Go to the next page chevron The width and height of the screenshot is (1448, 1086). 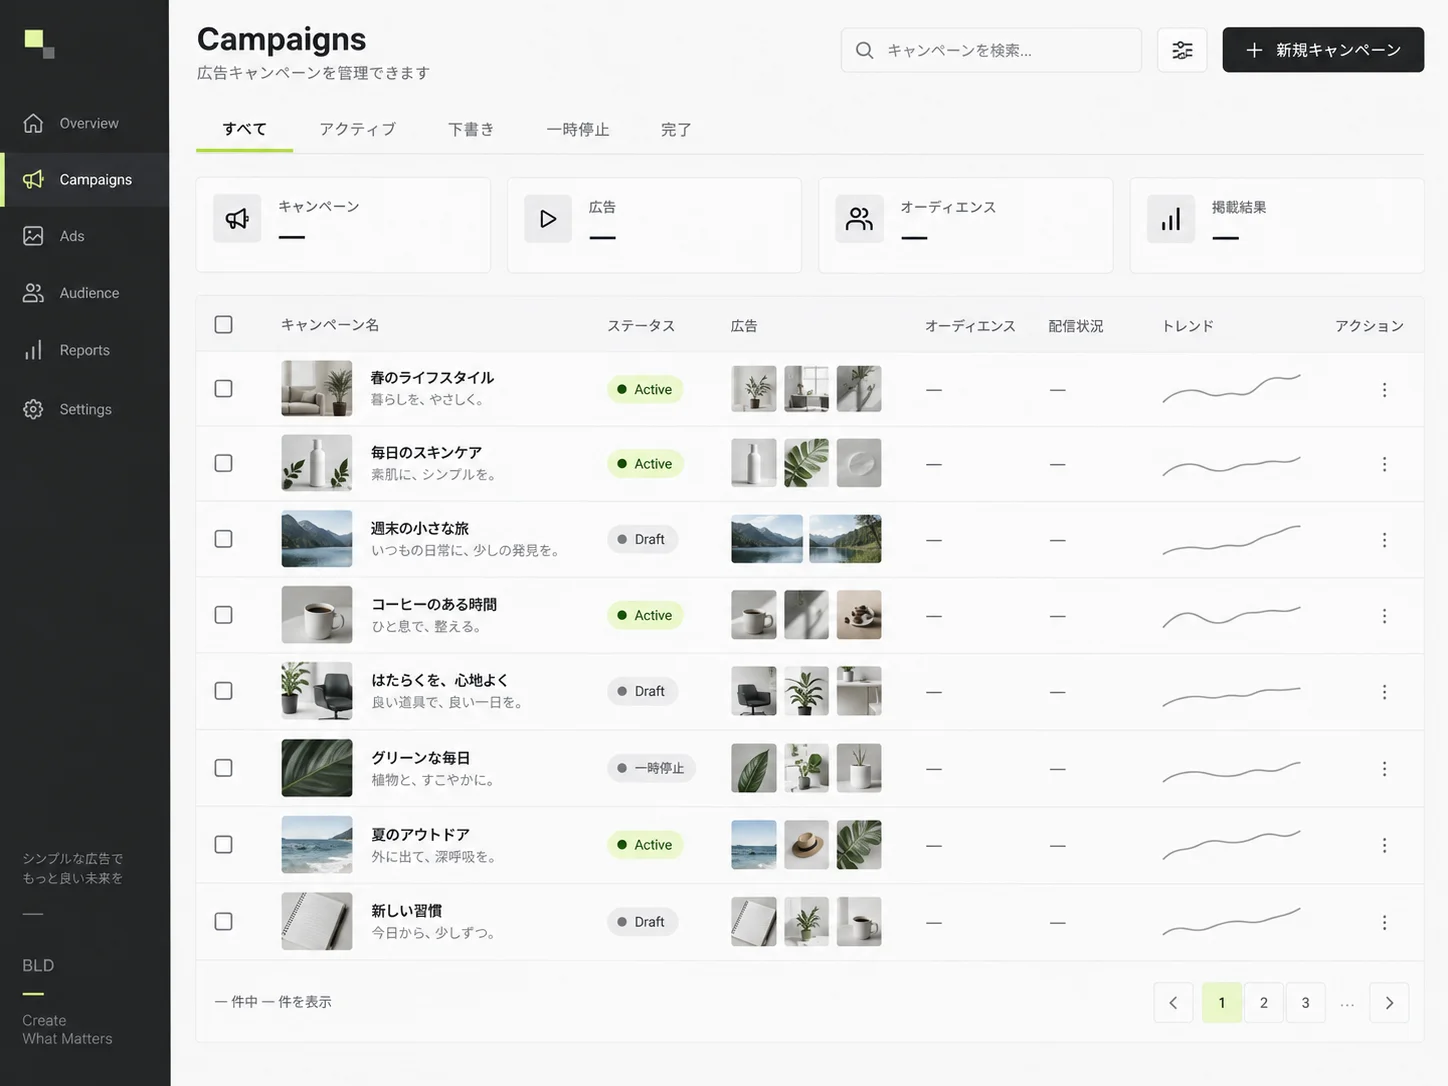click(1389, 1003)
